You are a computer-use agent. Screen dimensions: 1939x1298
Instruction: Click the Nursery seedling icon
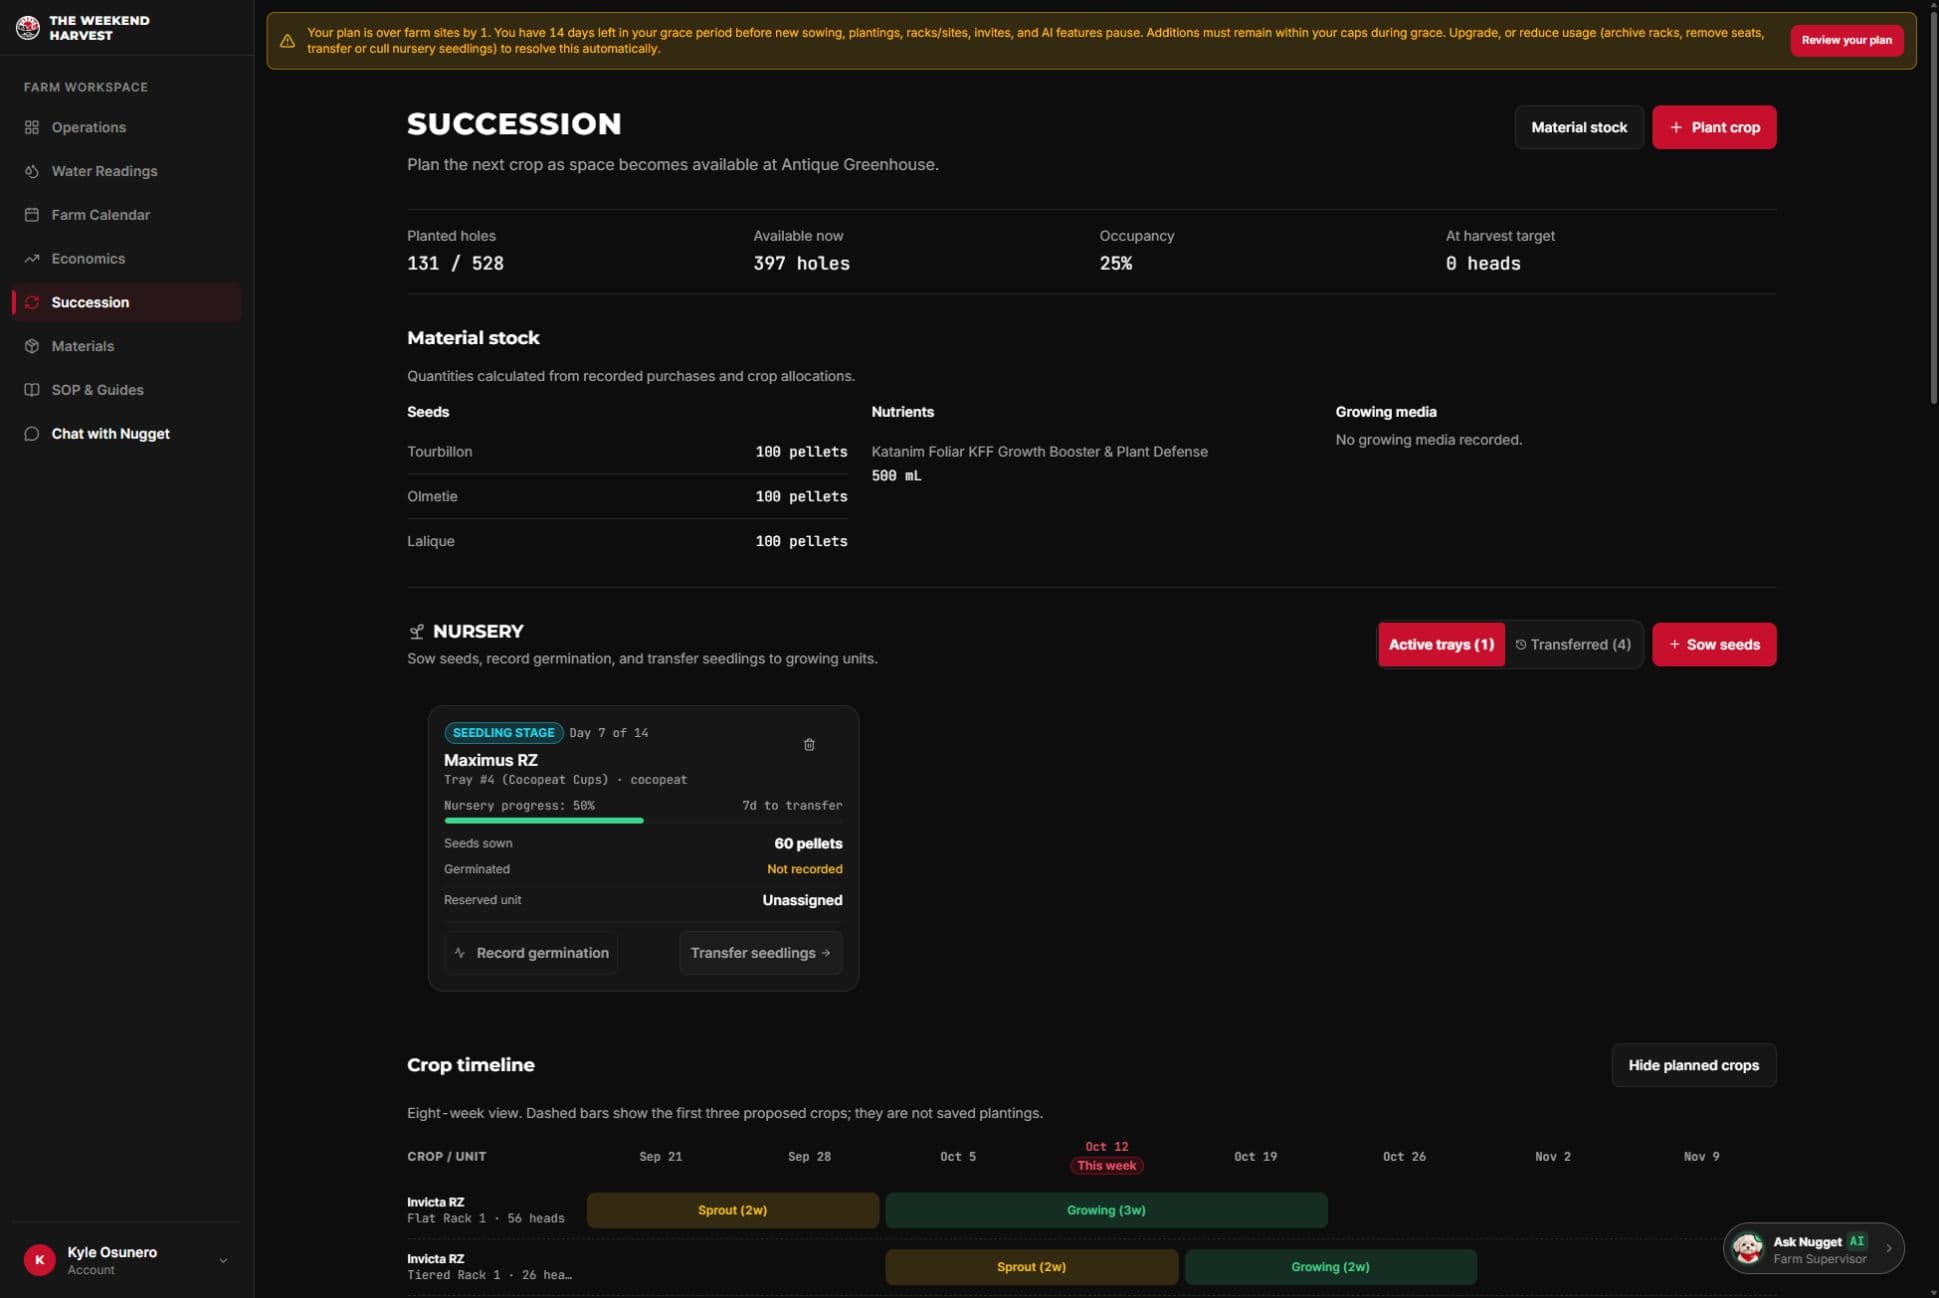coord(416,631)
